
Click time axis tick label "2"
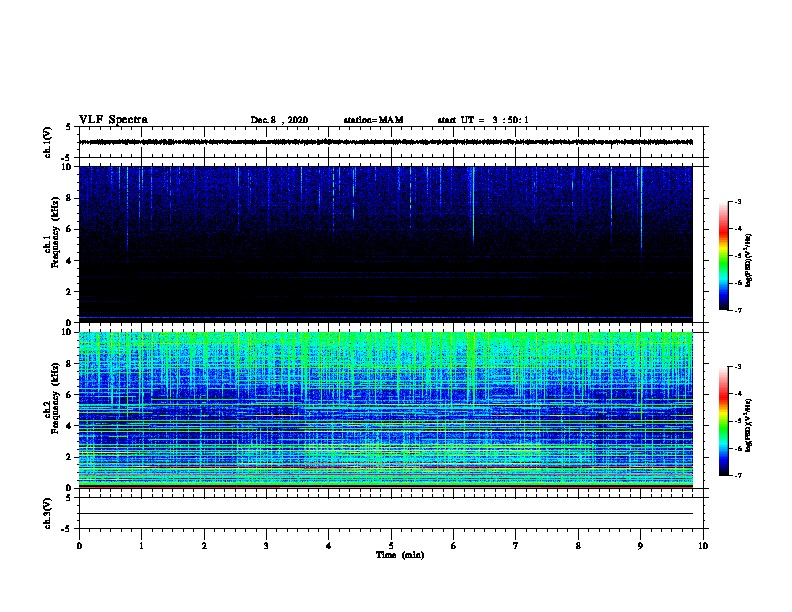(204, 546)
